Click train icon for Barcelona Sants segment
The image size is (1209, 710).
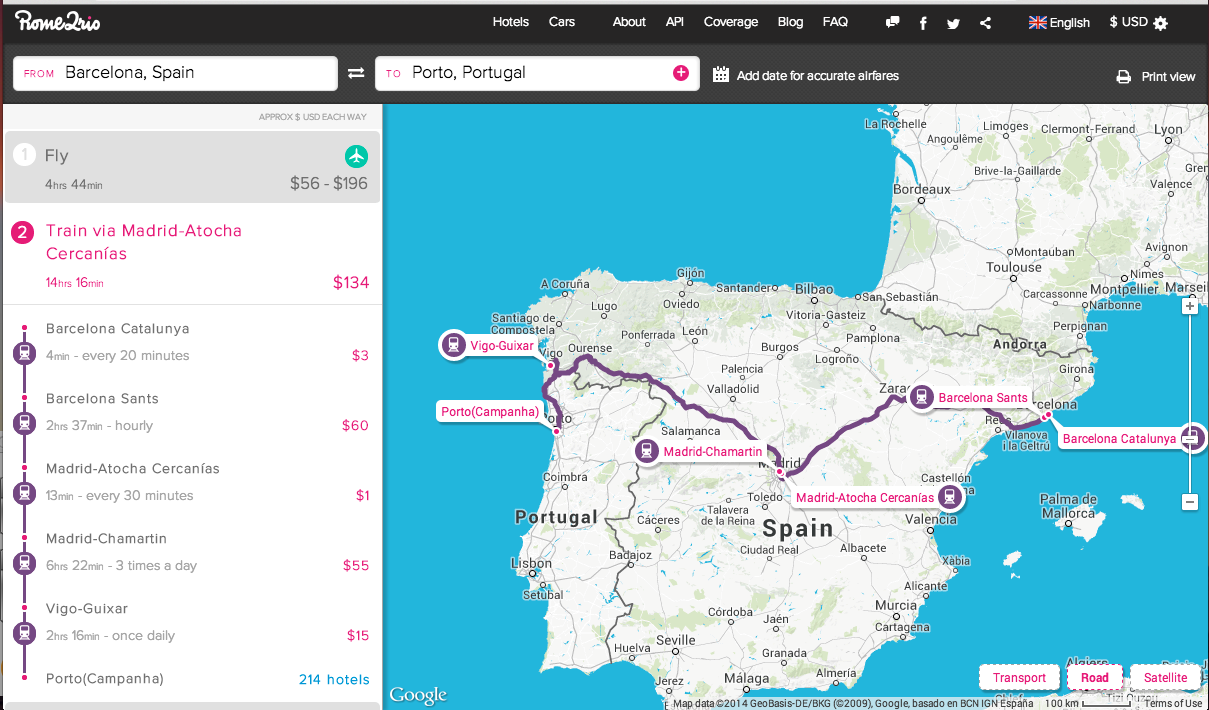pos(24,423)
